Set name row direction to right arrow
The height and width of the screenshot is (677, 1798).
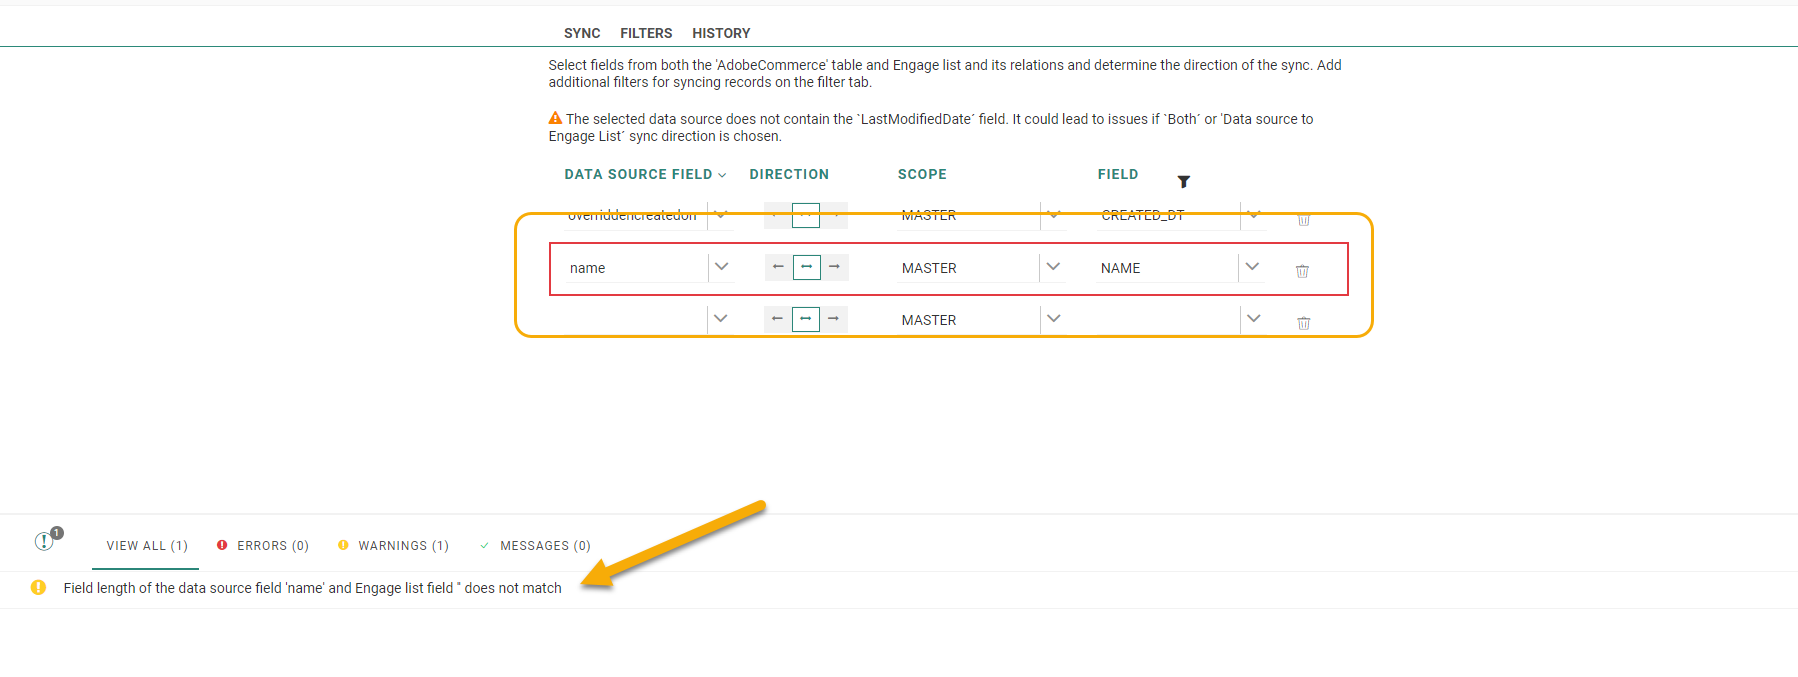click(834, 267)
